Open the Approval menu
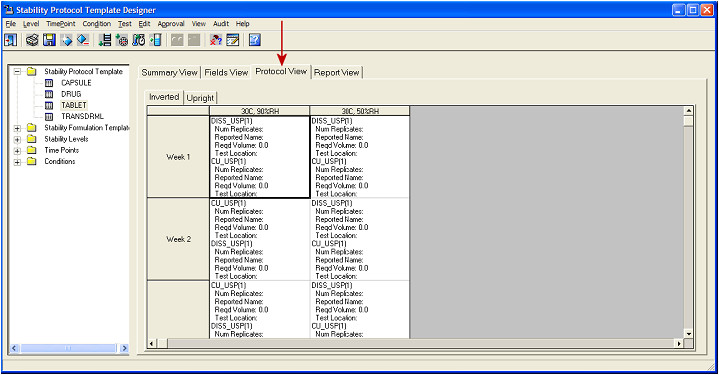719x375 pixels. 171,24
